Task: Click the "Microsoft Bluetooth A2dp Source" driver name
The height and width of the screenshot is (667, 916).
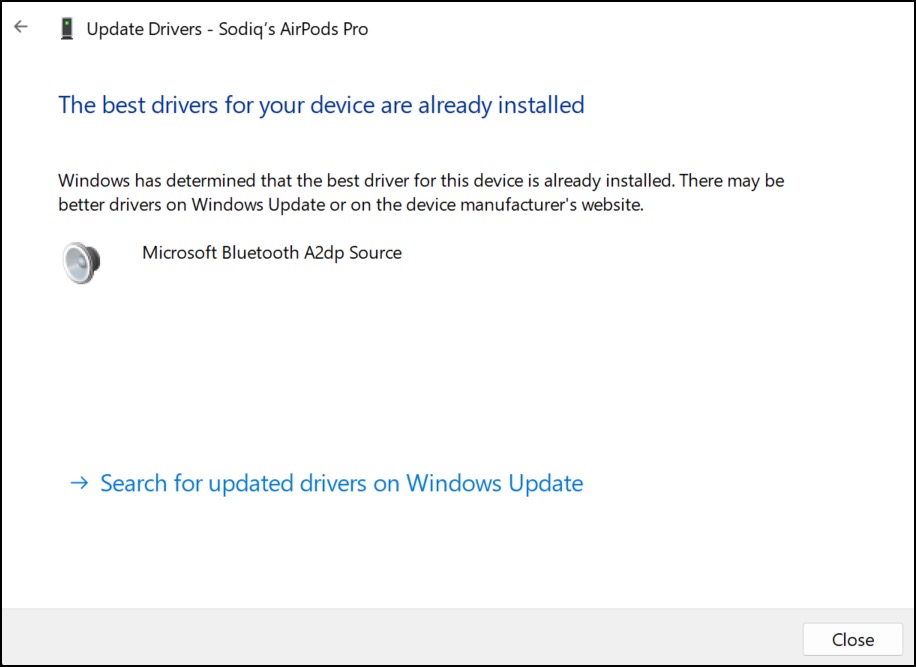Action: 272,253
